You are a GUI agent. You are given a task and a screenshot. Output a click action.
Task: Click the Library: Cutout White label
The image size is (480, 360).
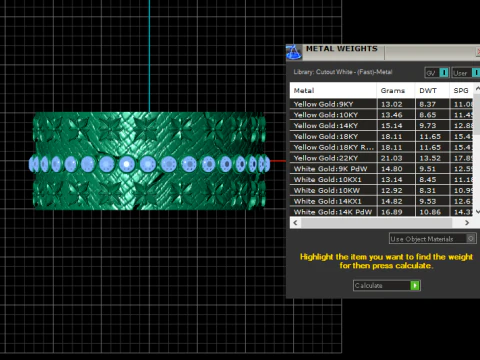pos(343,72)
